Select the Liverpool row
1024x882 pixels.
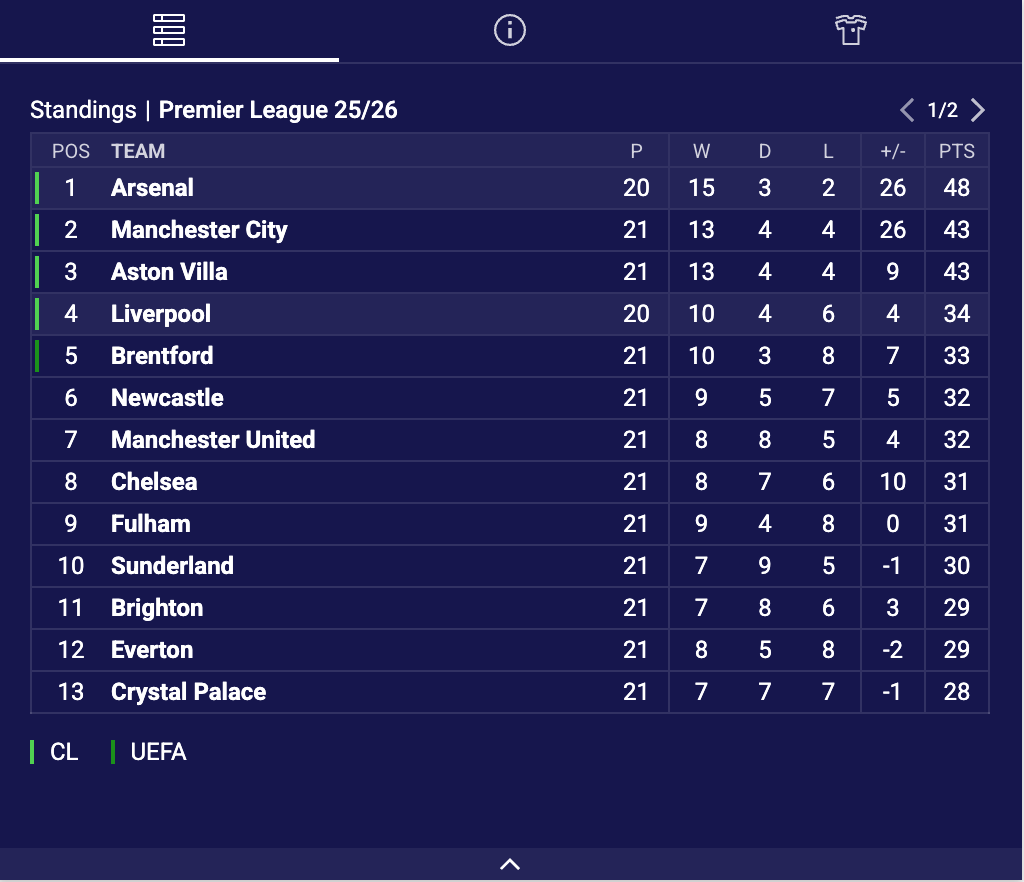pos(161,314)
